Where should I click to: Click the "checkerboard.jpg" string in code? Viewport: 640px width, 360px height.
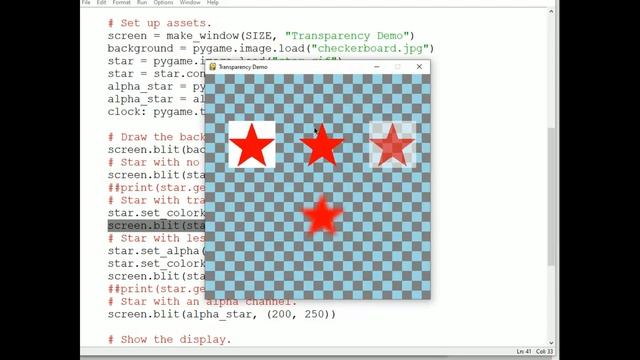(372, 49)
